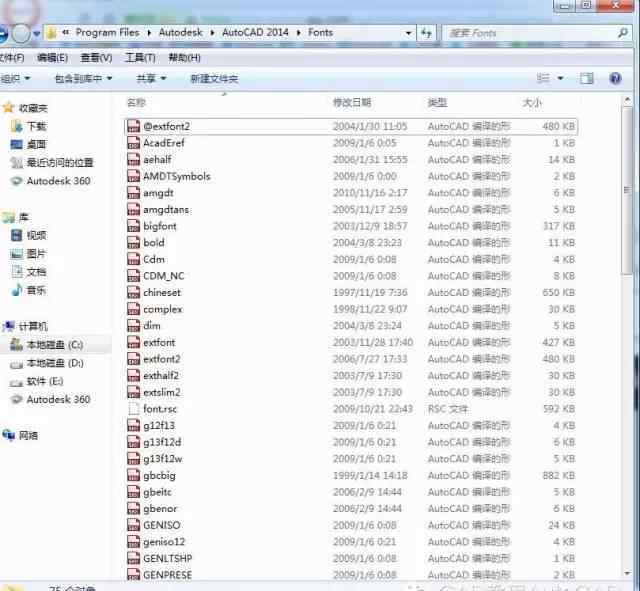Open the File (文件) menu
Viewport: 640px width, 591px height.
11,58
